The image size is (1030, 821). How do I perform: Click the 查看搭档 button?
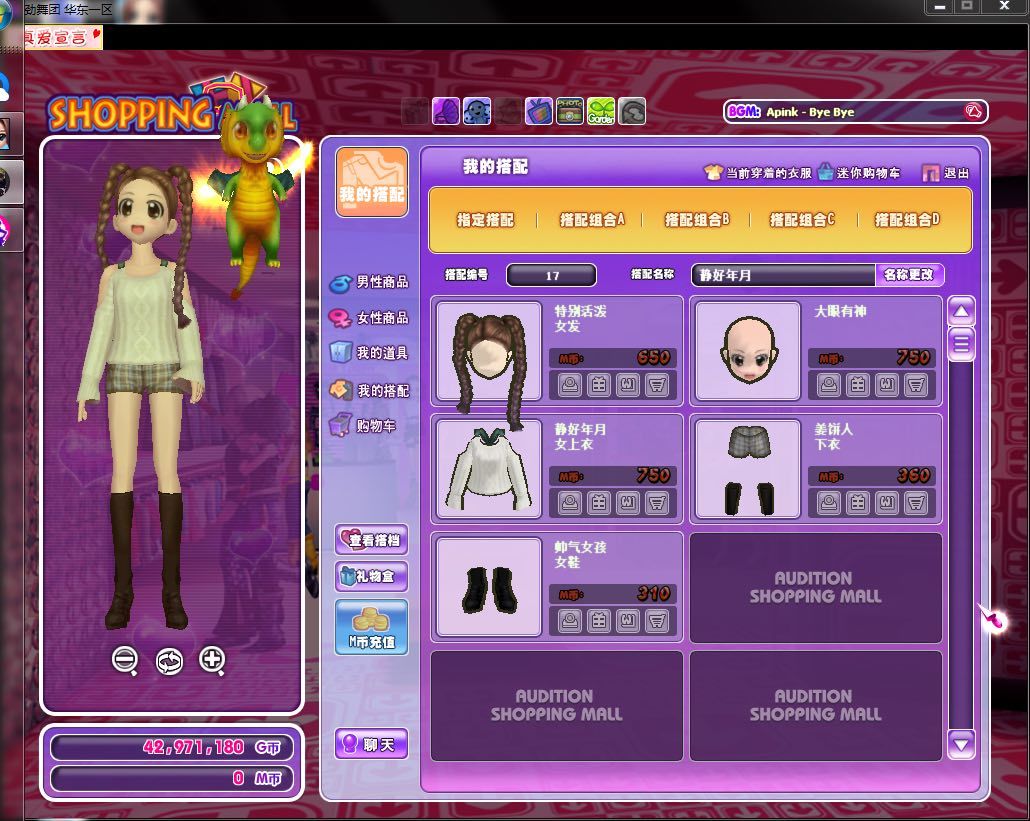click(372, 540)
